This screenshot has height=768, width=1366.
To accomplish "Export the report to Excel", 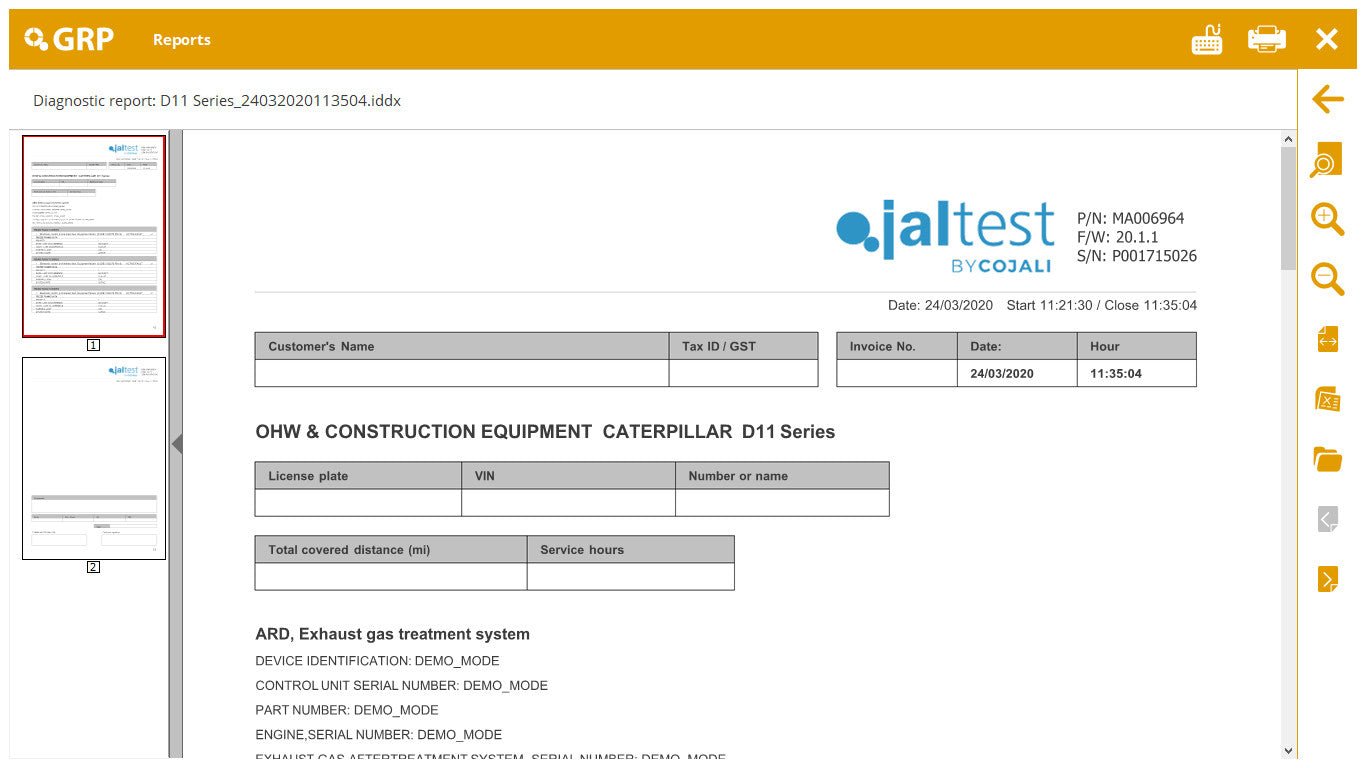I will [1327, 399].
